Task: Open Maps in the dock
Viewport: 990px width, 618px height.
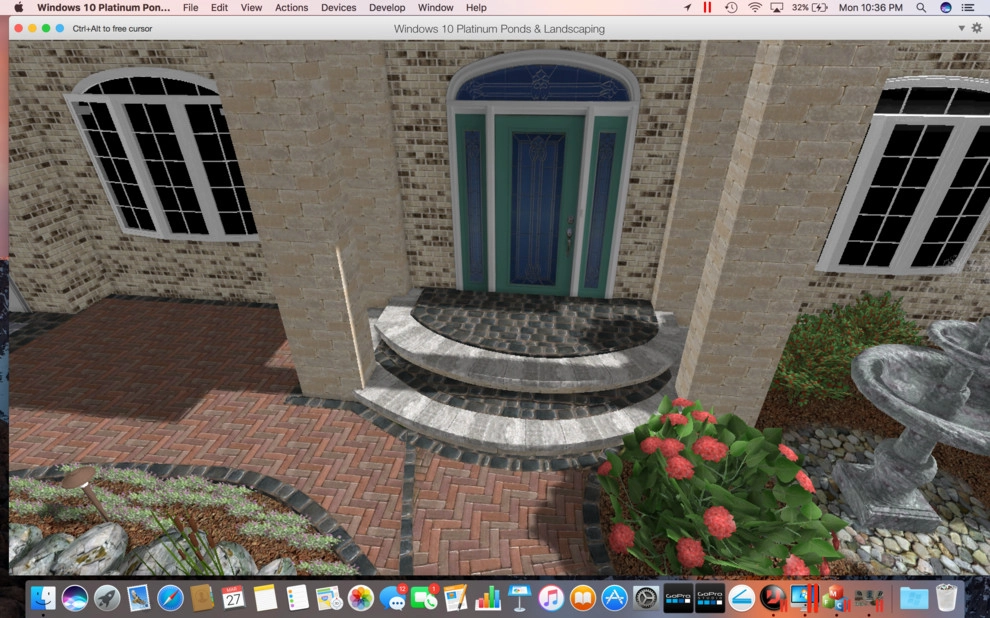Action: (329, 597)
